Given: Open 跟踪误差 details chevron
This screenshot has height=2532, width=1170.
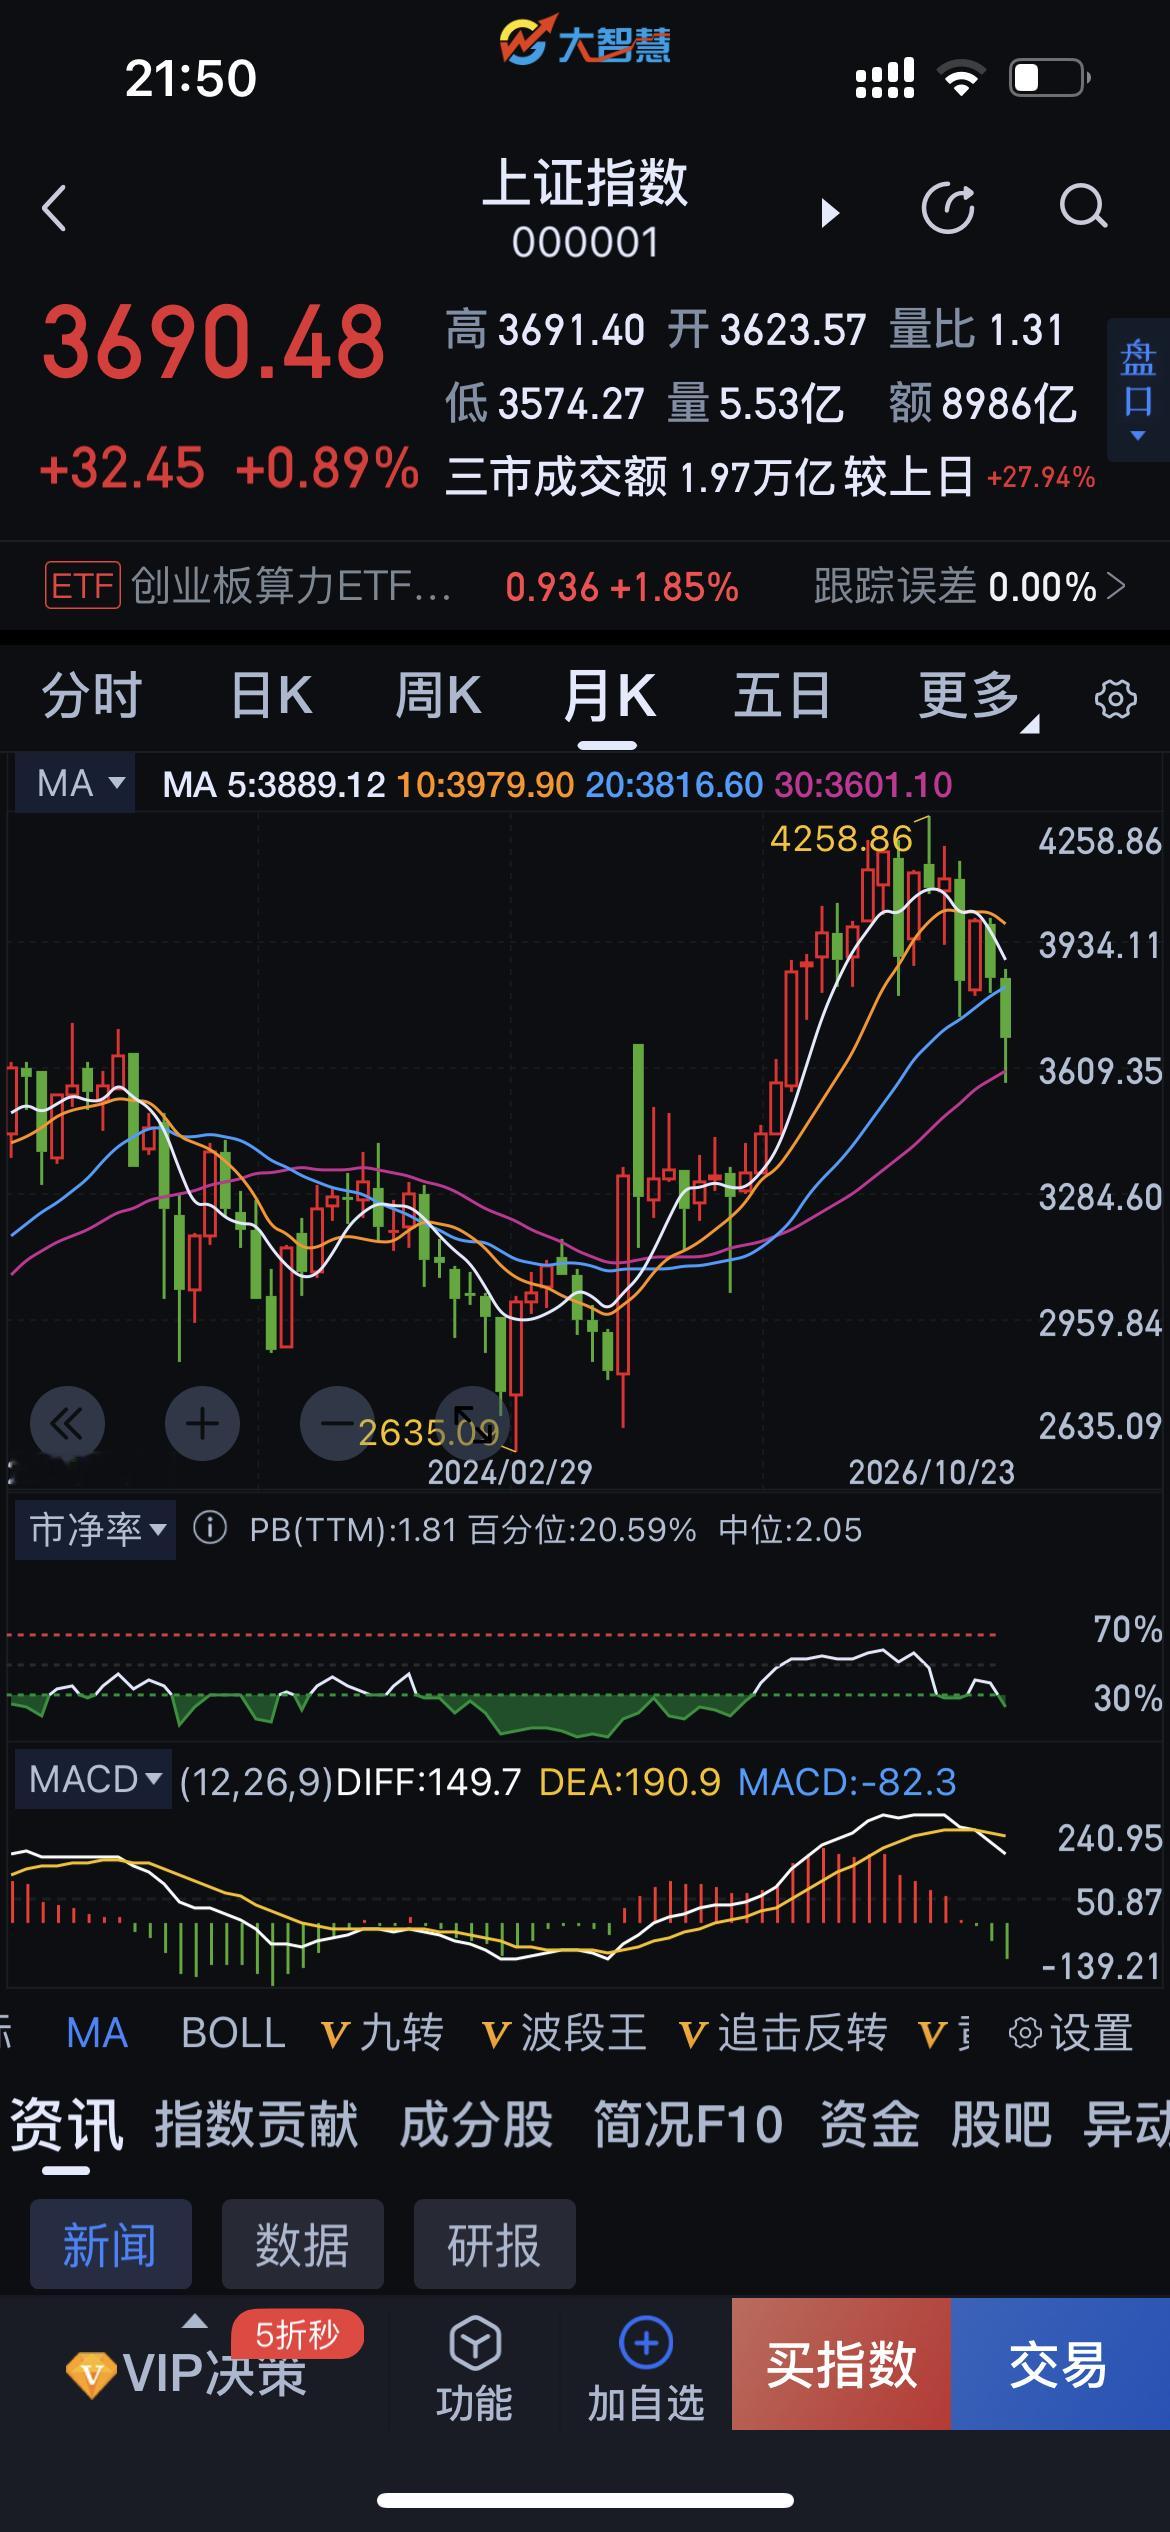Looking at the screenshot, I should click(x=1116, y=586).
